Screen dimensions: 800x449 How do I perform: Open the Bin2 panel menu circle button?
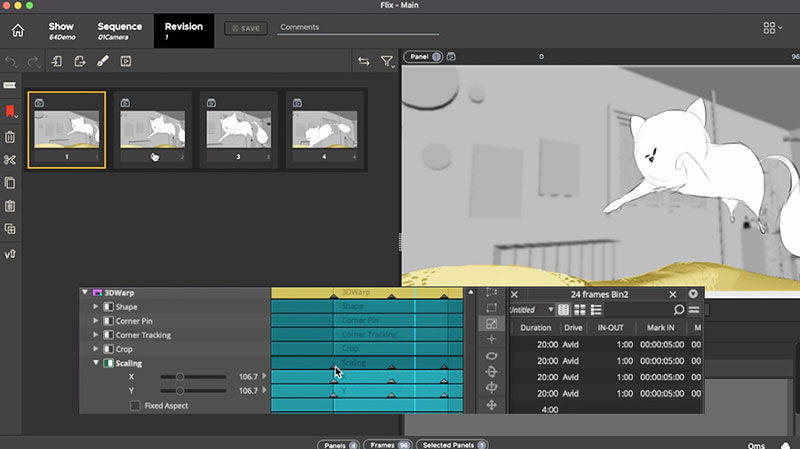pos(693,294)
